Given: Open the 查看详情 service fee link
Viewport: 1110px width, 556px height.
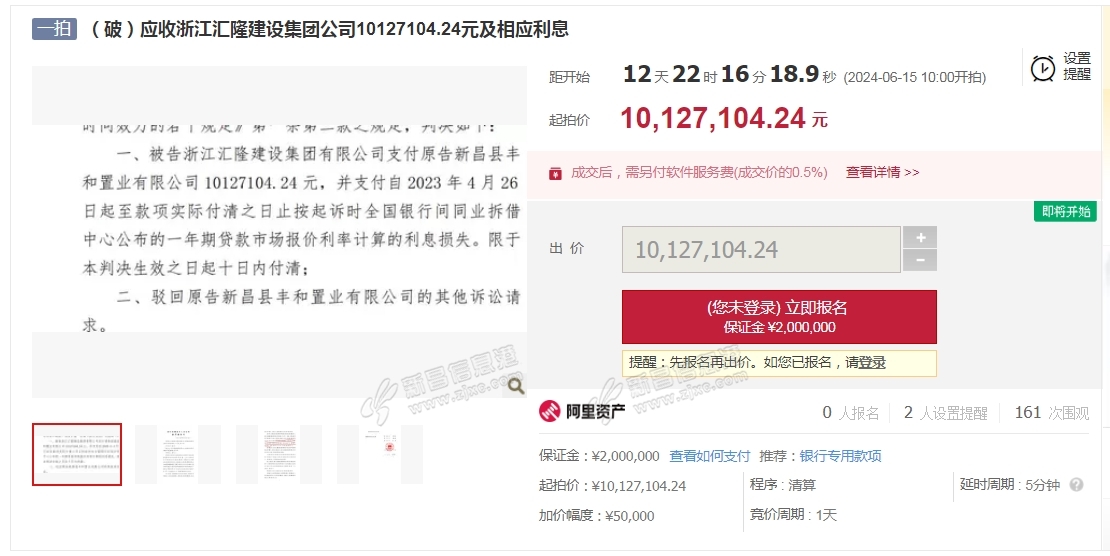Looking at the screenshot, I should pos(882,172).
